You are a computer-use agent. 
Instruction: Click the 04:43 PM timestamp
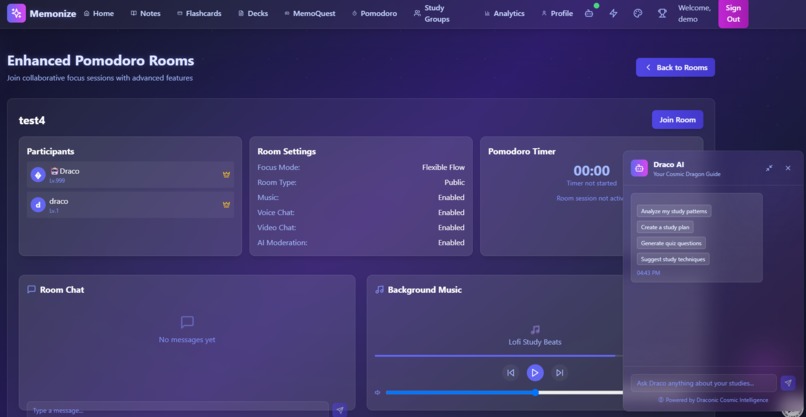coord(648,273)
